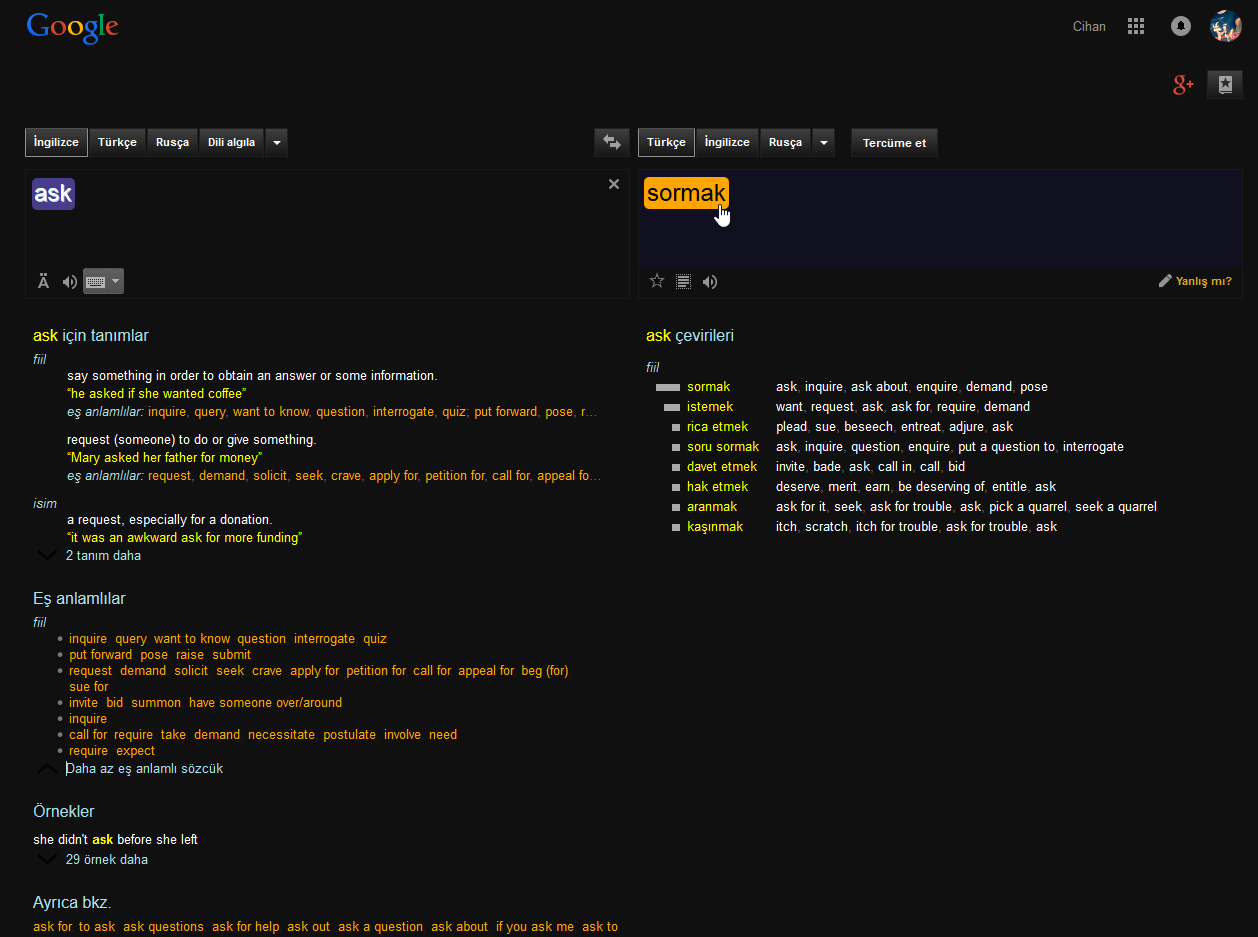The image size is (1258, 937).
Task: Click the kaşınmak translation
Action: [x=715, y=527]
